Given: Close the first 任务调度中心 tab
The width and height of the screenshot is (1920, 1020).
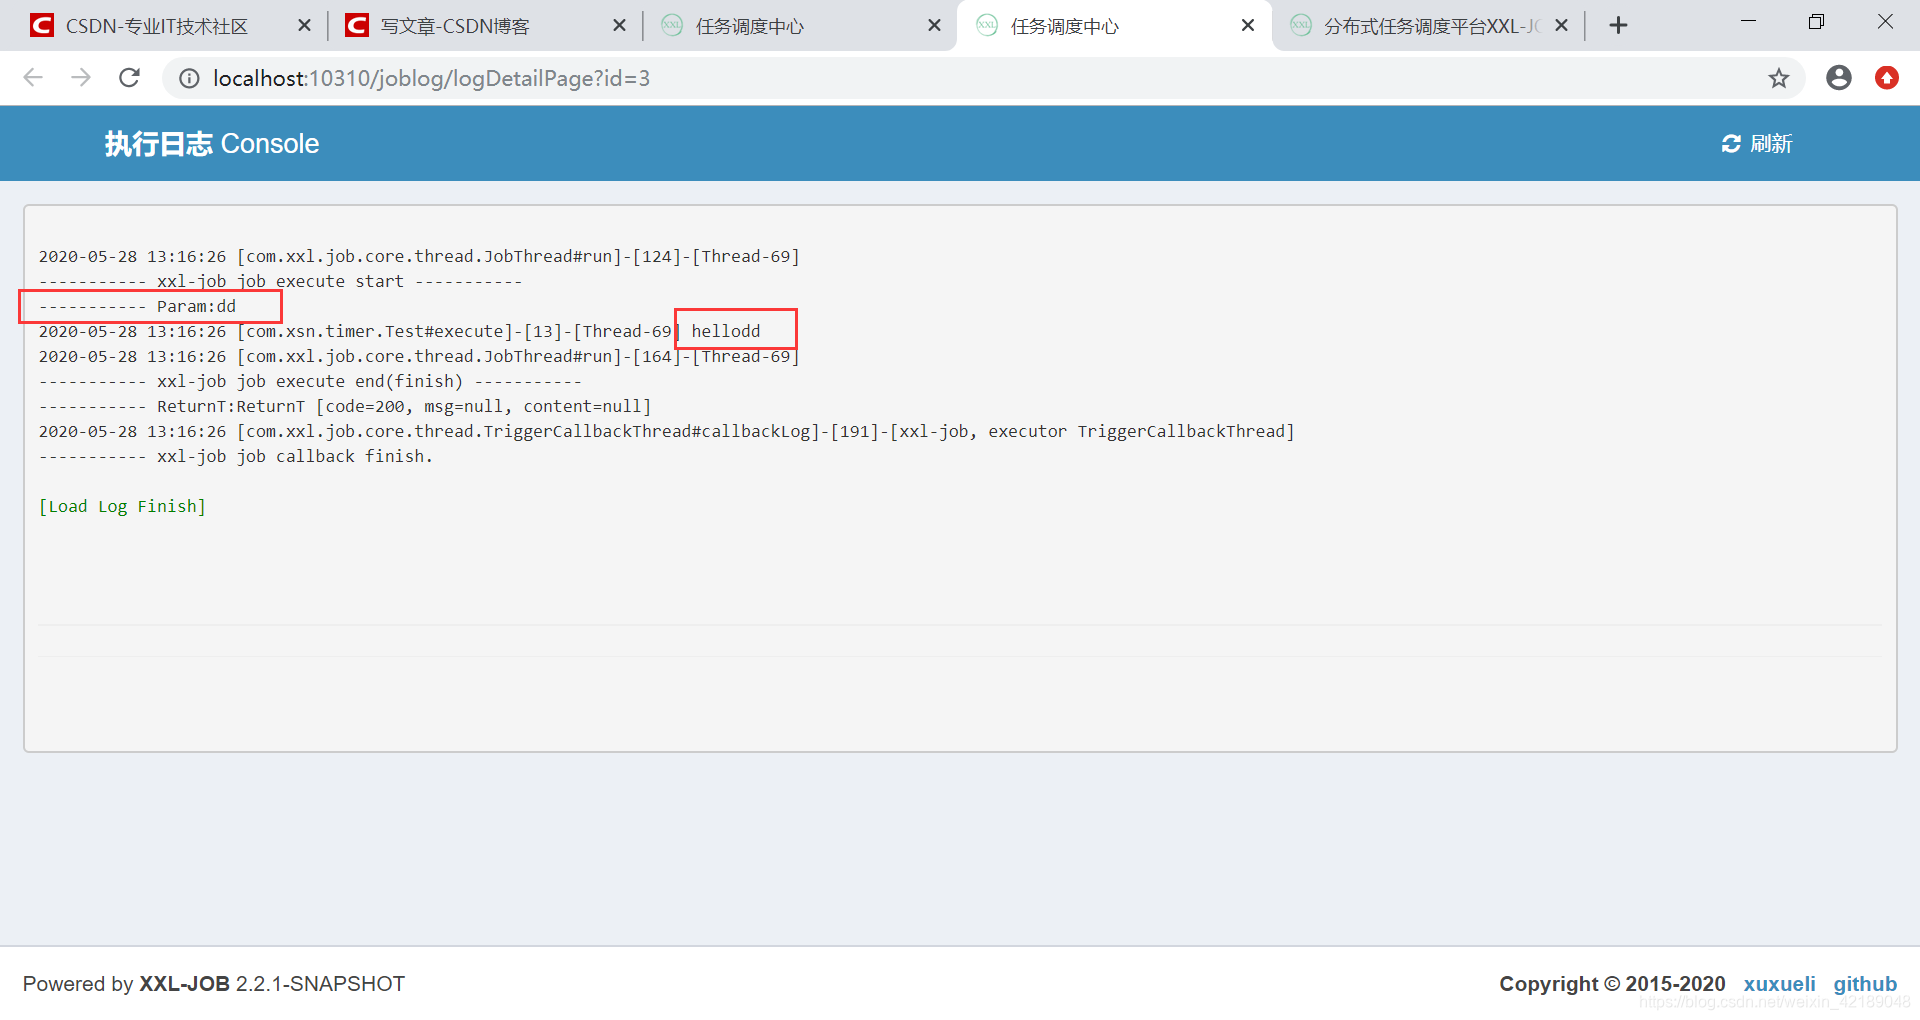Looking at the screenshot, I should (x=934, y=26).
